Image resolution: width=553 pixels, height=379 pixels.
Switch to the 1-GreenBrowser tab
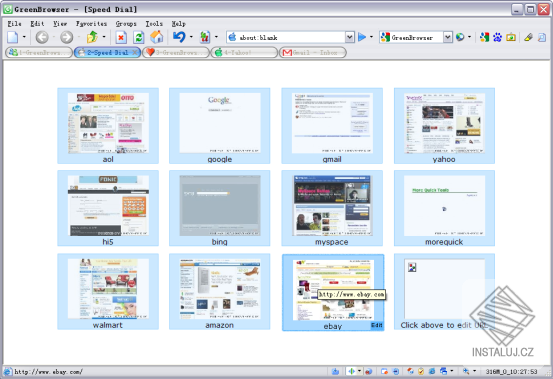pos(39,53)
